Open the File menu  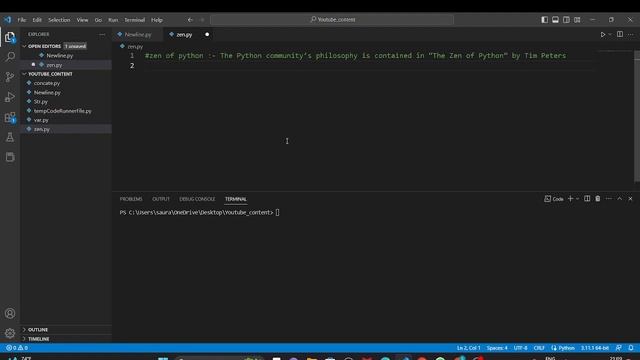(x=22, y=20)
